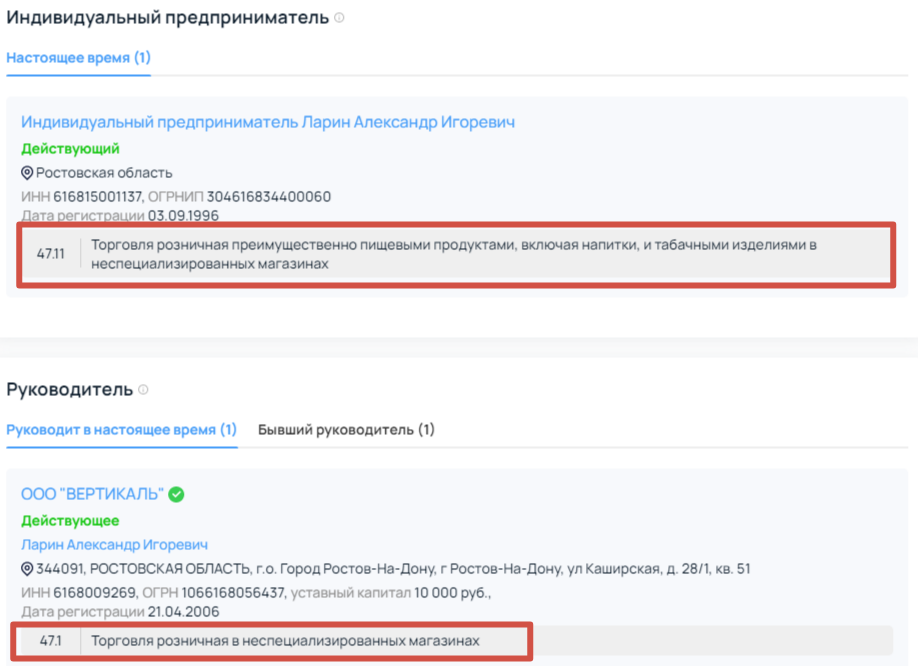Screen dimensions: 918x666
Task: Click info icon beside Индивидуальный предприниматель heading
Action: [x=340, y=18]
